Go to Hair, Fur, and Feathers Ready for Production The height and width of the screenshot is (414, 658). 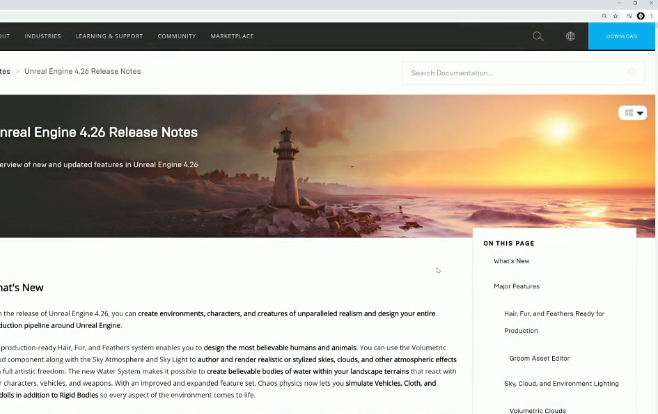554,322
